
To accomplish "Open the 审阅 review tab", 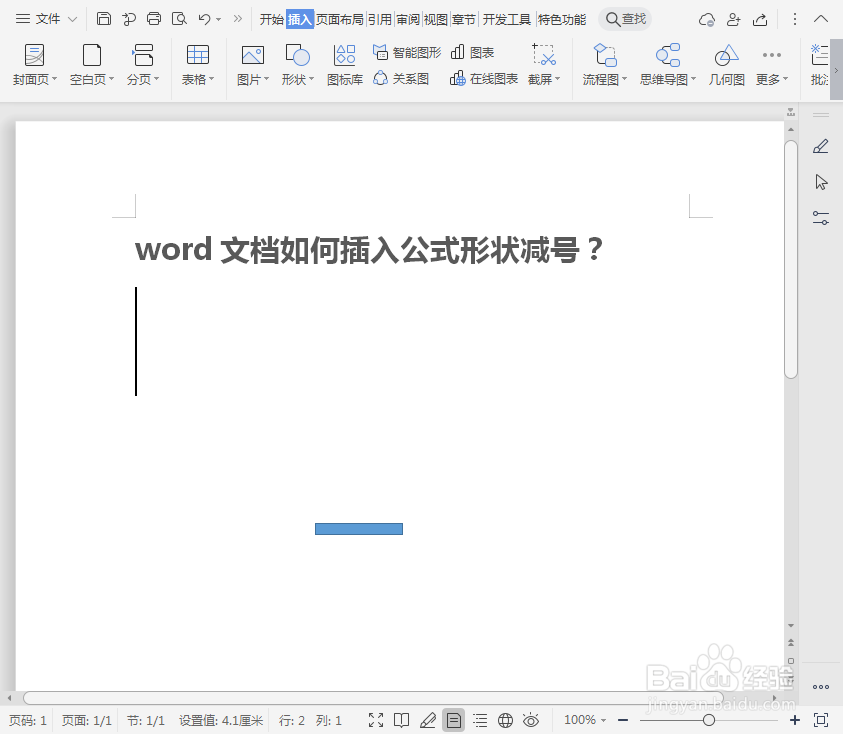I will click(x=409, y=17).
